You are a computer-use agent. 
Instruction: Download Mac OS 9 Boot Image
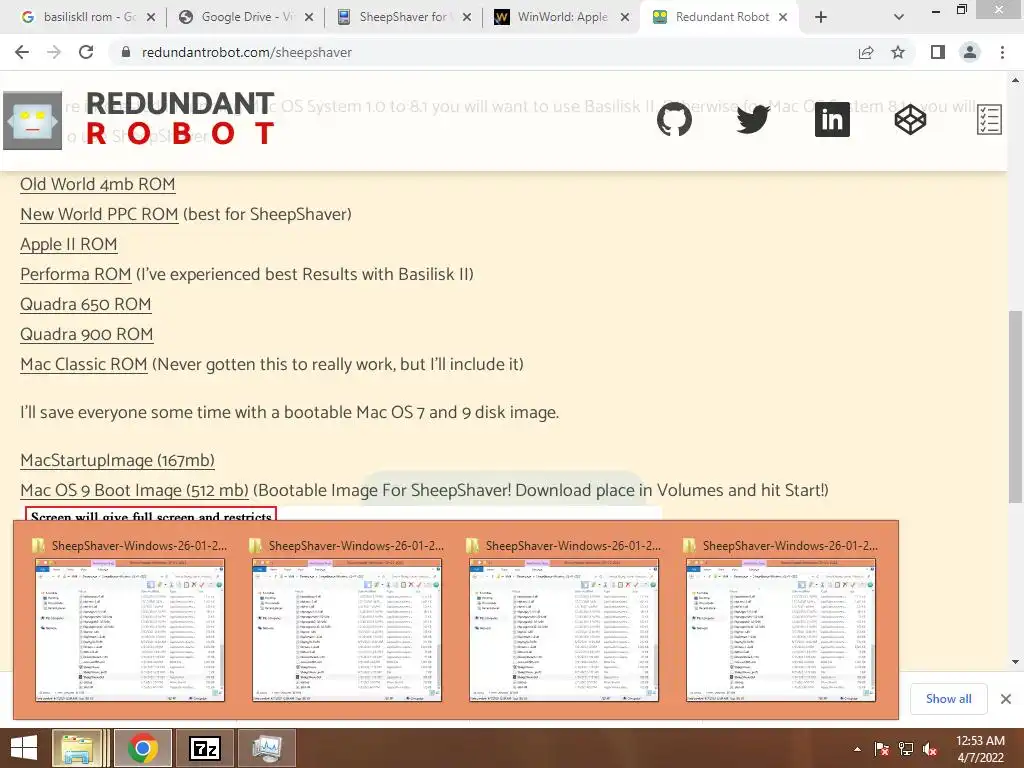click(135, 490)
